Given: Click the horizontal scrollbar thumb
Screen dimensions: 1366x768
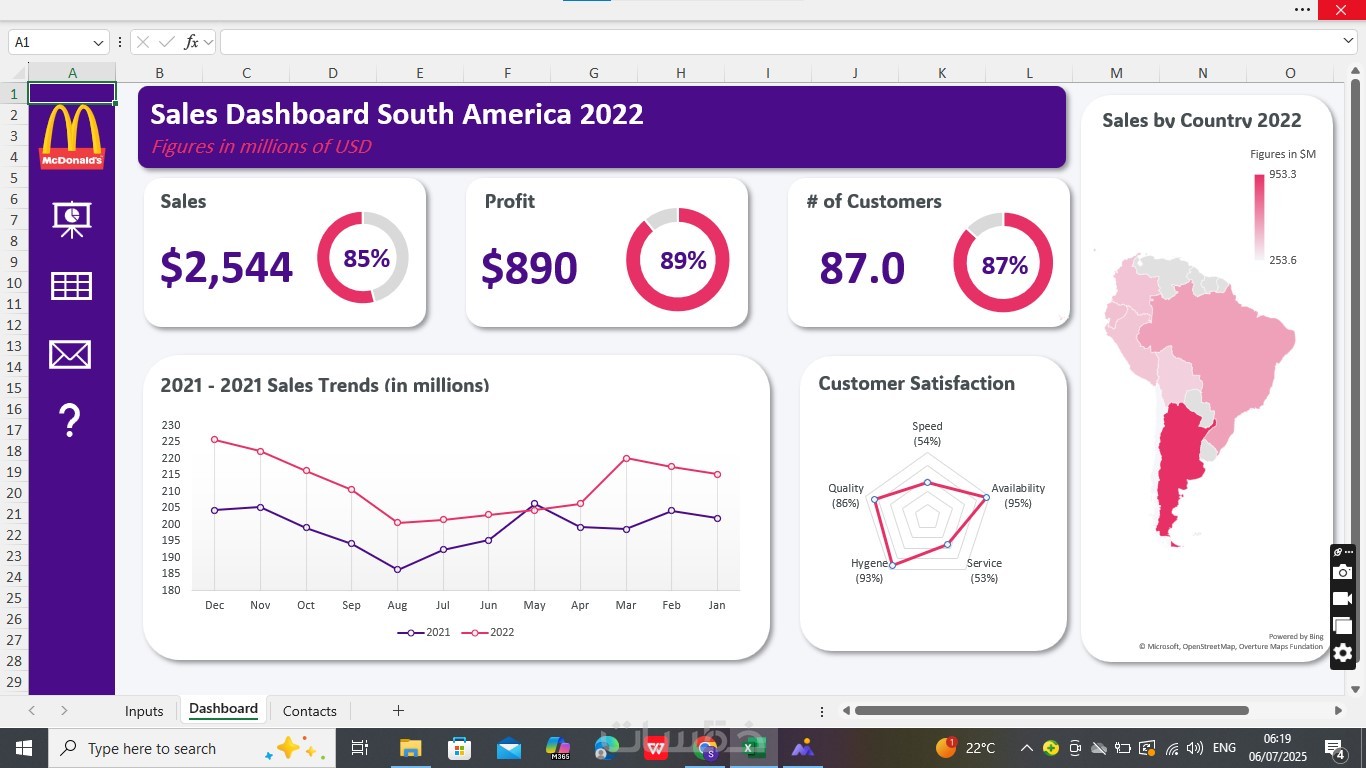Looking at the screenshot, I should point(1051,711).
